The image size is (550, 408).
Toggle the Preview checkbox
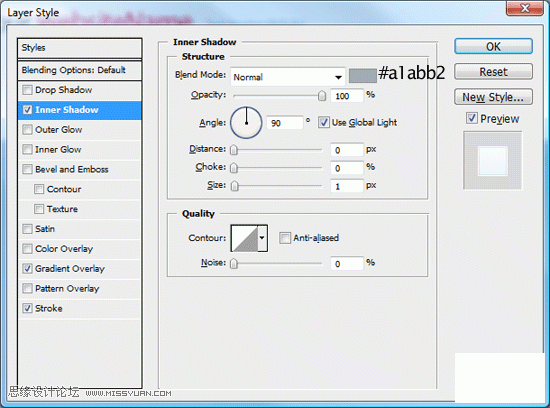(x=472, y=118)
